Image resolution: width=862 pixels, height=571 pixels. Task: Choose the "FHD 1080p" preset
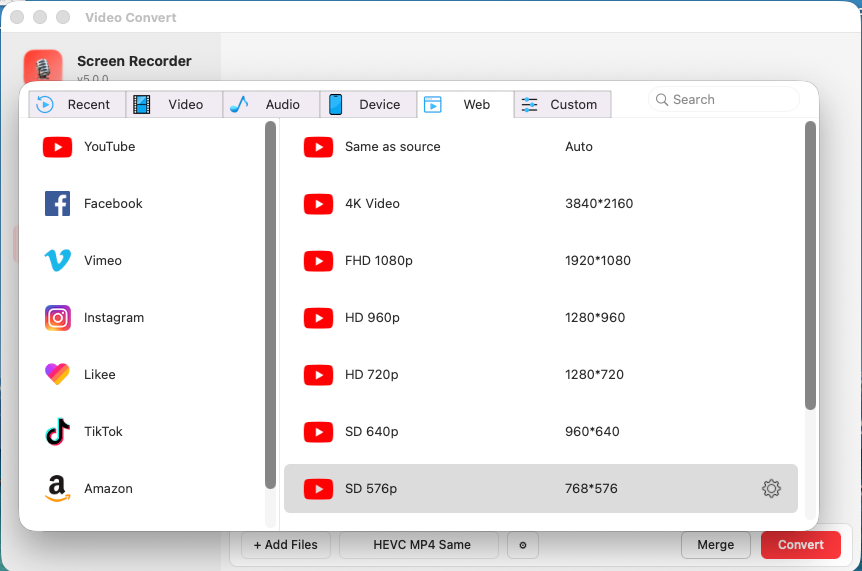coord(379,260)
